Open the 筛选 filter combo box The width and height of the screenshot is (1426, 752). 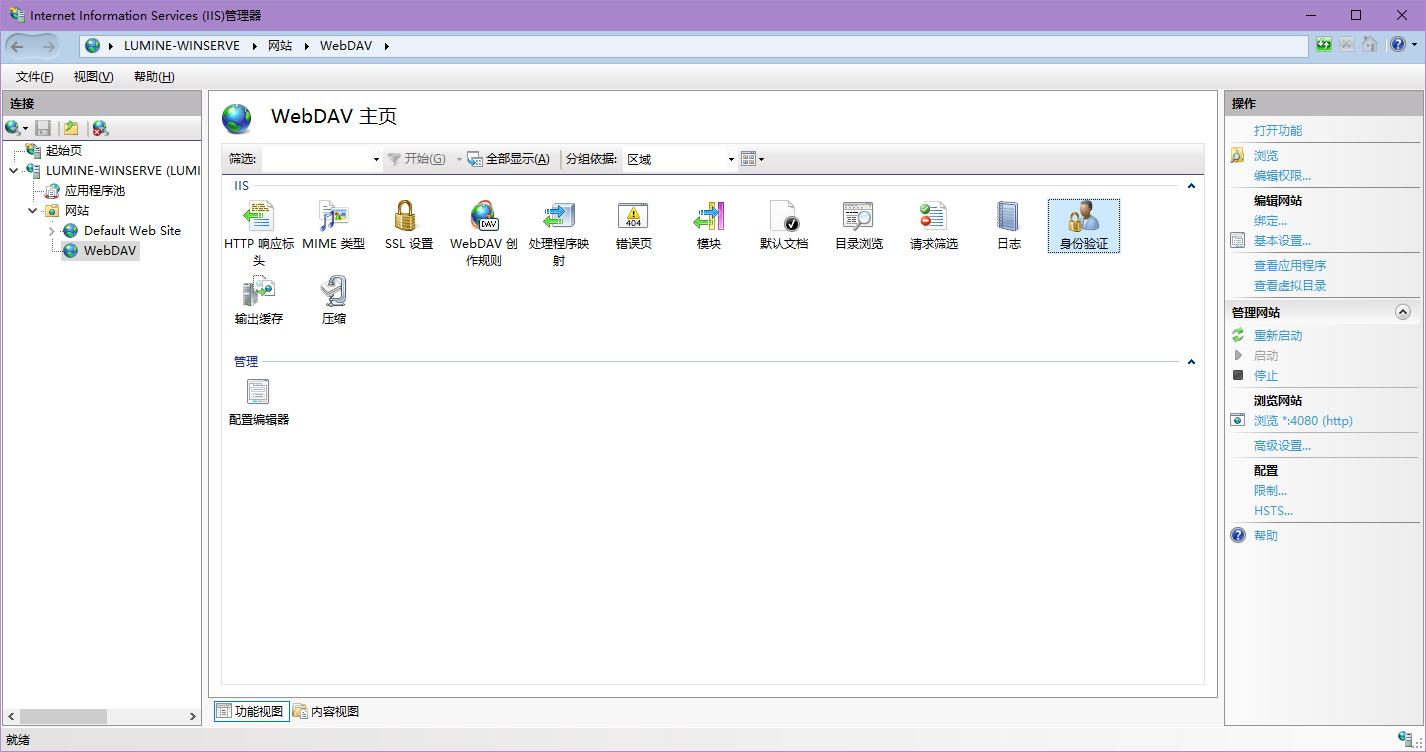pos(321,159)
